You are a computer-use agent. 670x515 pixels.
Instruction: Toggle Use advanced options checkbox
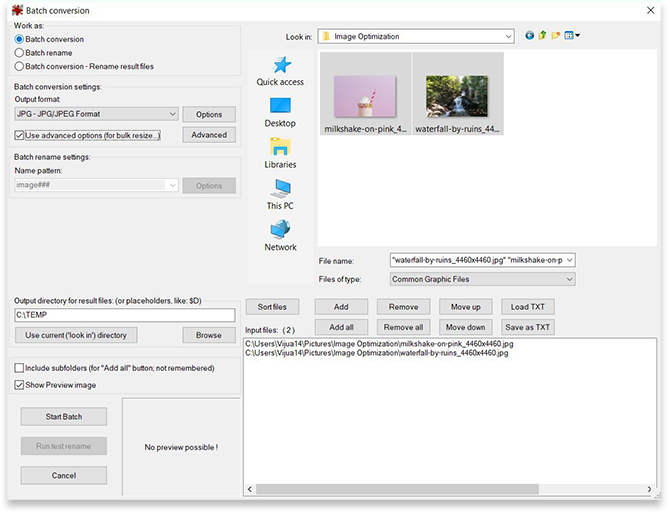tap(20, 135)
